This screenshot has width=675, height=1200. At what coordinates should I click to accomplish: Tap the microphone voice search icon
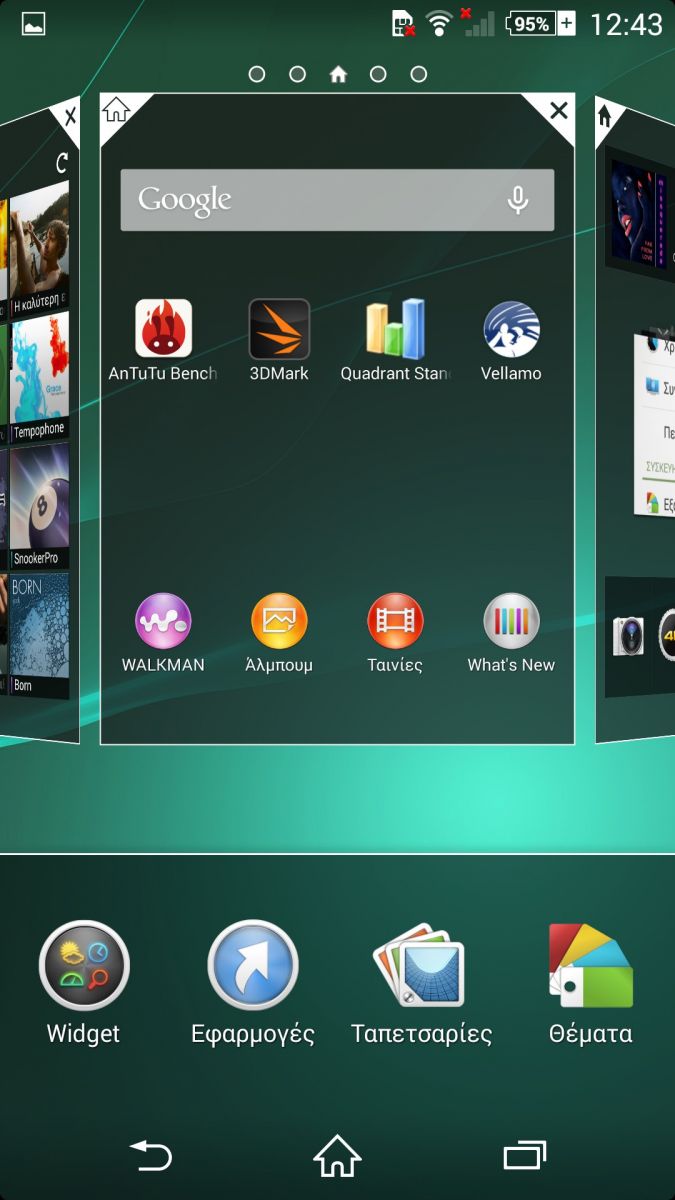(517, 200)
